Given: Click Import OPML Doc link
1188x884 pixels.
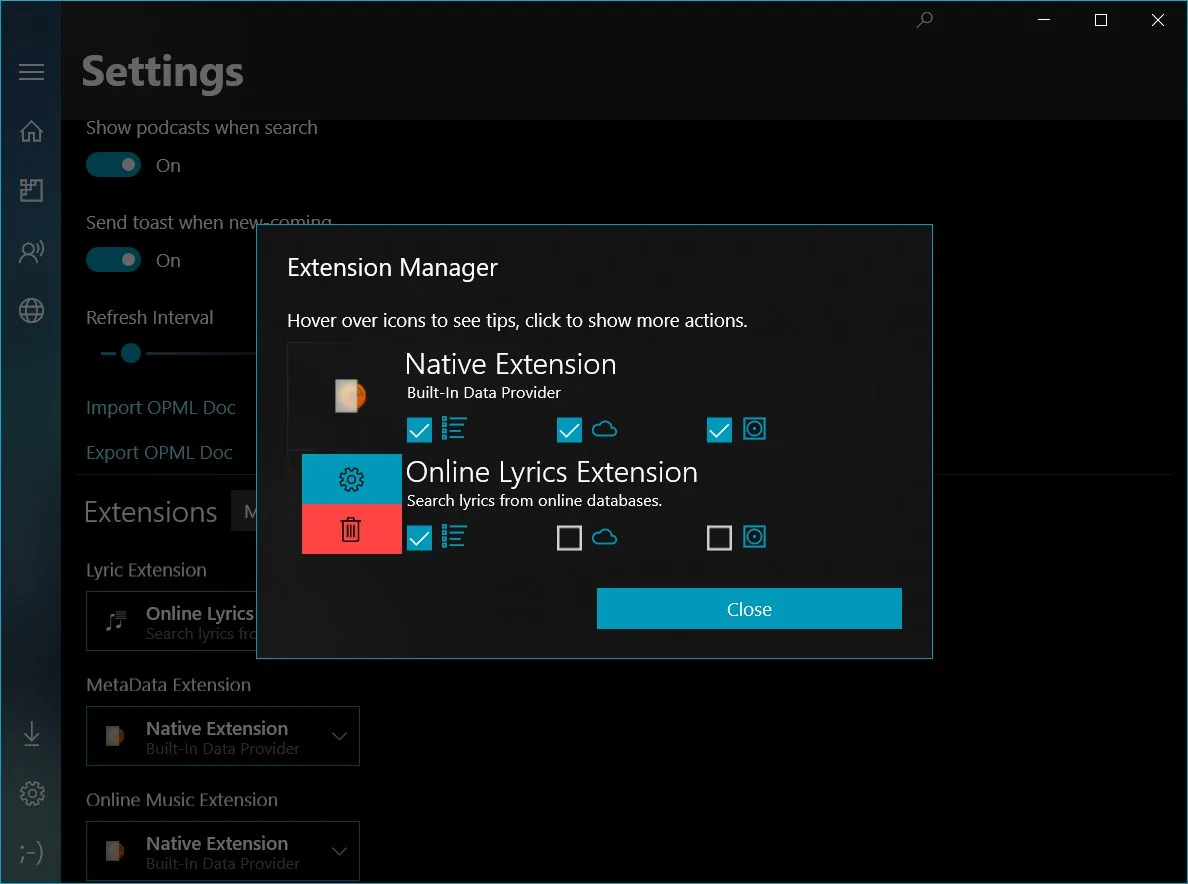Looking at the screenshot, I should pyautogui.click(x=161, y=408).
